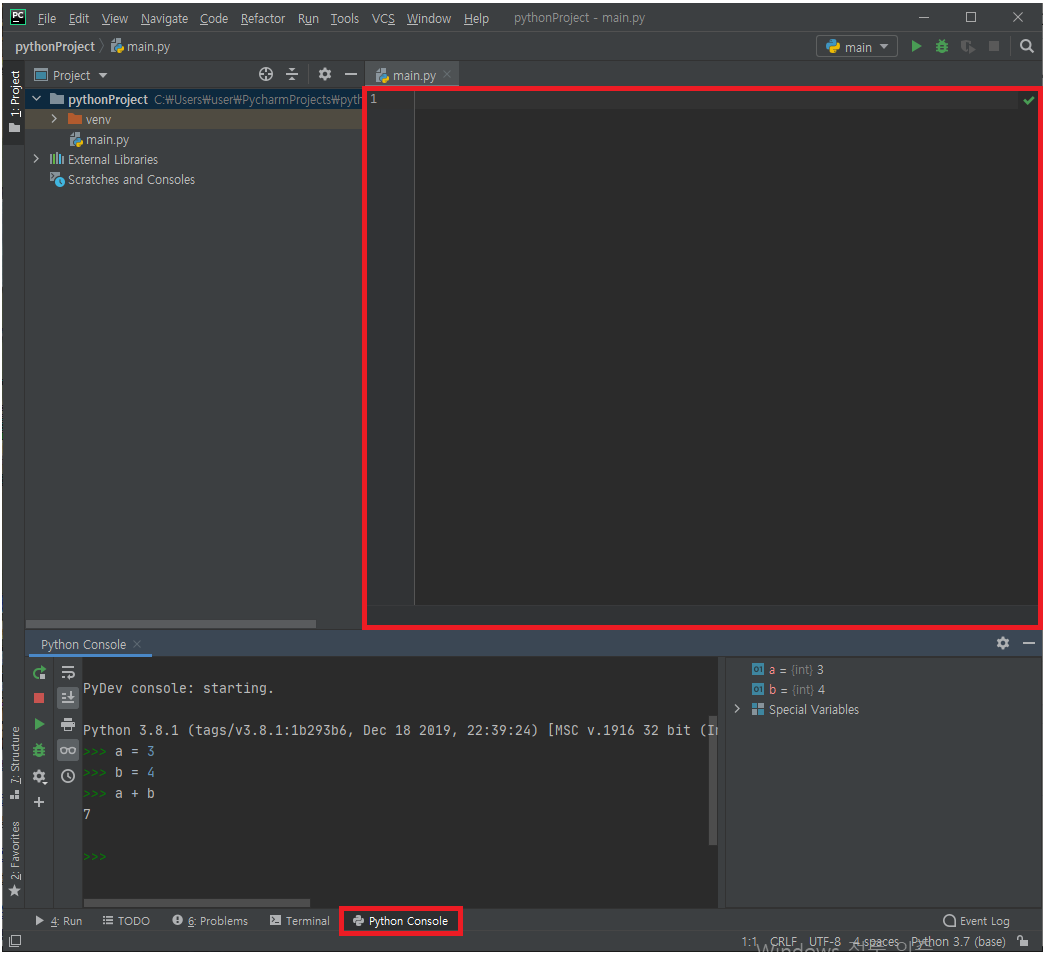Open Python Console panel gear options

click(1003, 643)
